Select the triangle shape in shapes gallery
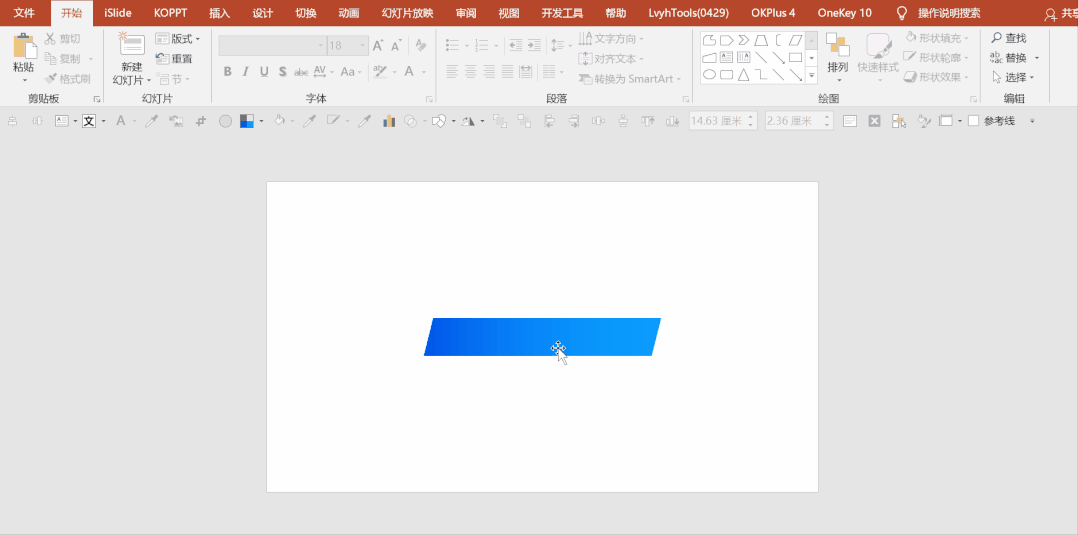This screenshot has width=1078, height=535. (743, 74)
